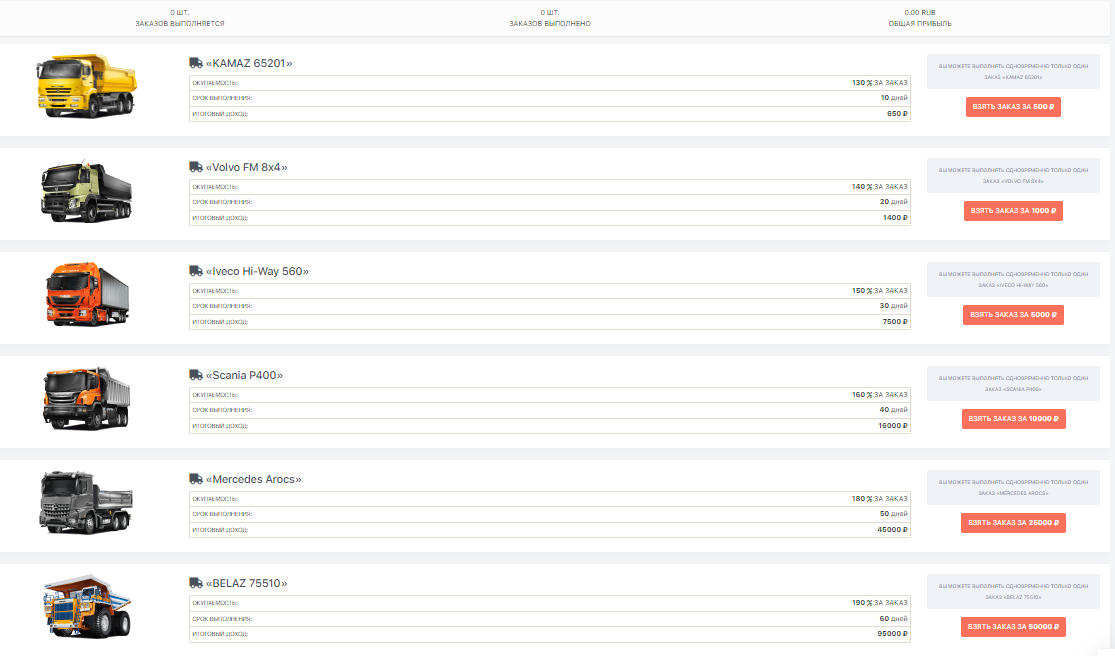Click the truck icon beside Mercedes Arocs
Image resolution: width=1115 pixels, height=656 pixels.
click(x=196, y=479)
